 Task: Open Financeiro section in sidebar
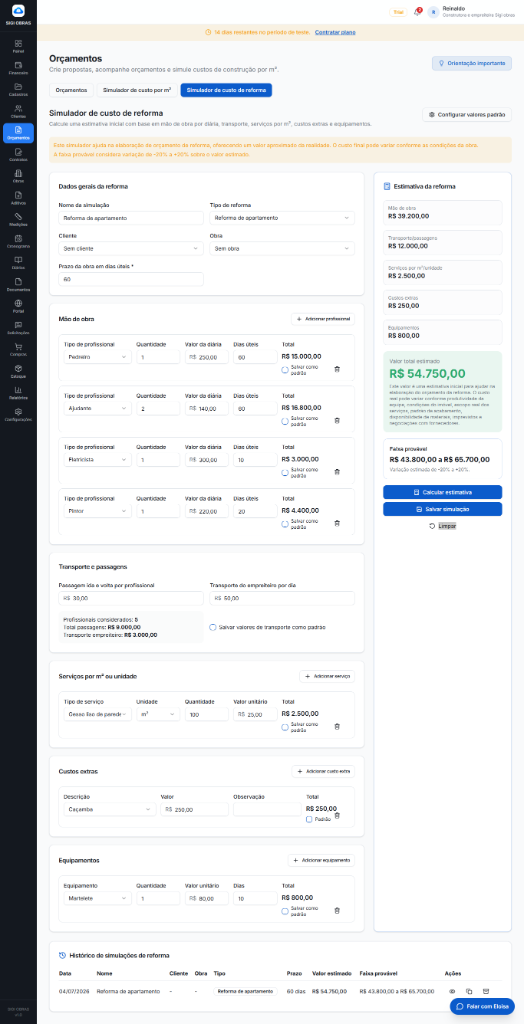pos(18,68)
